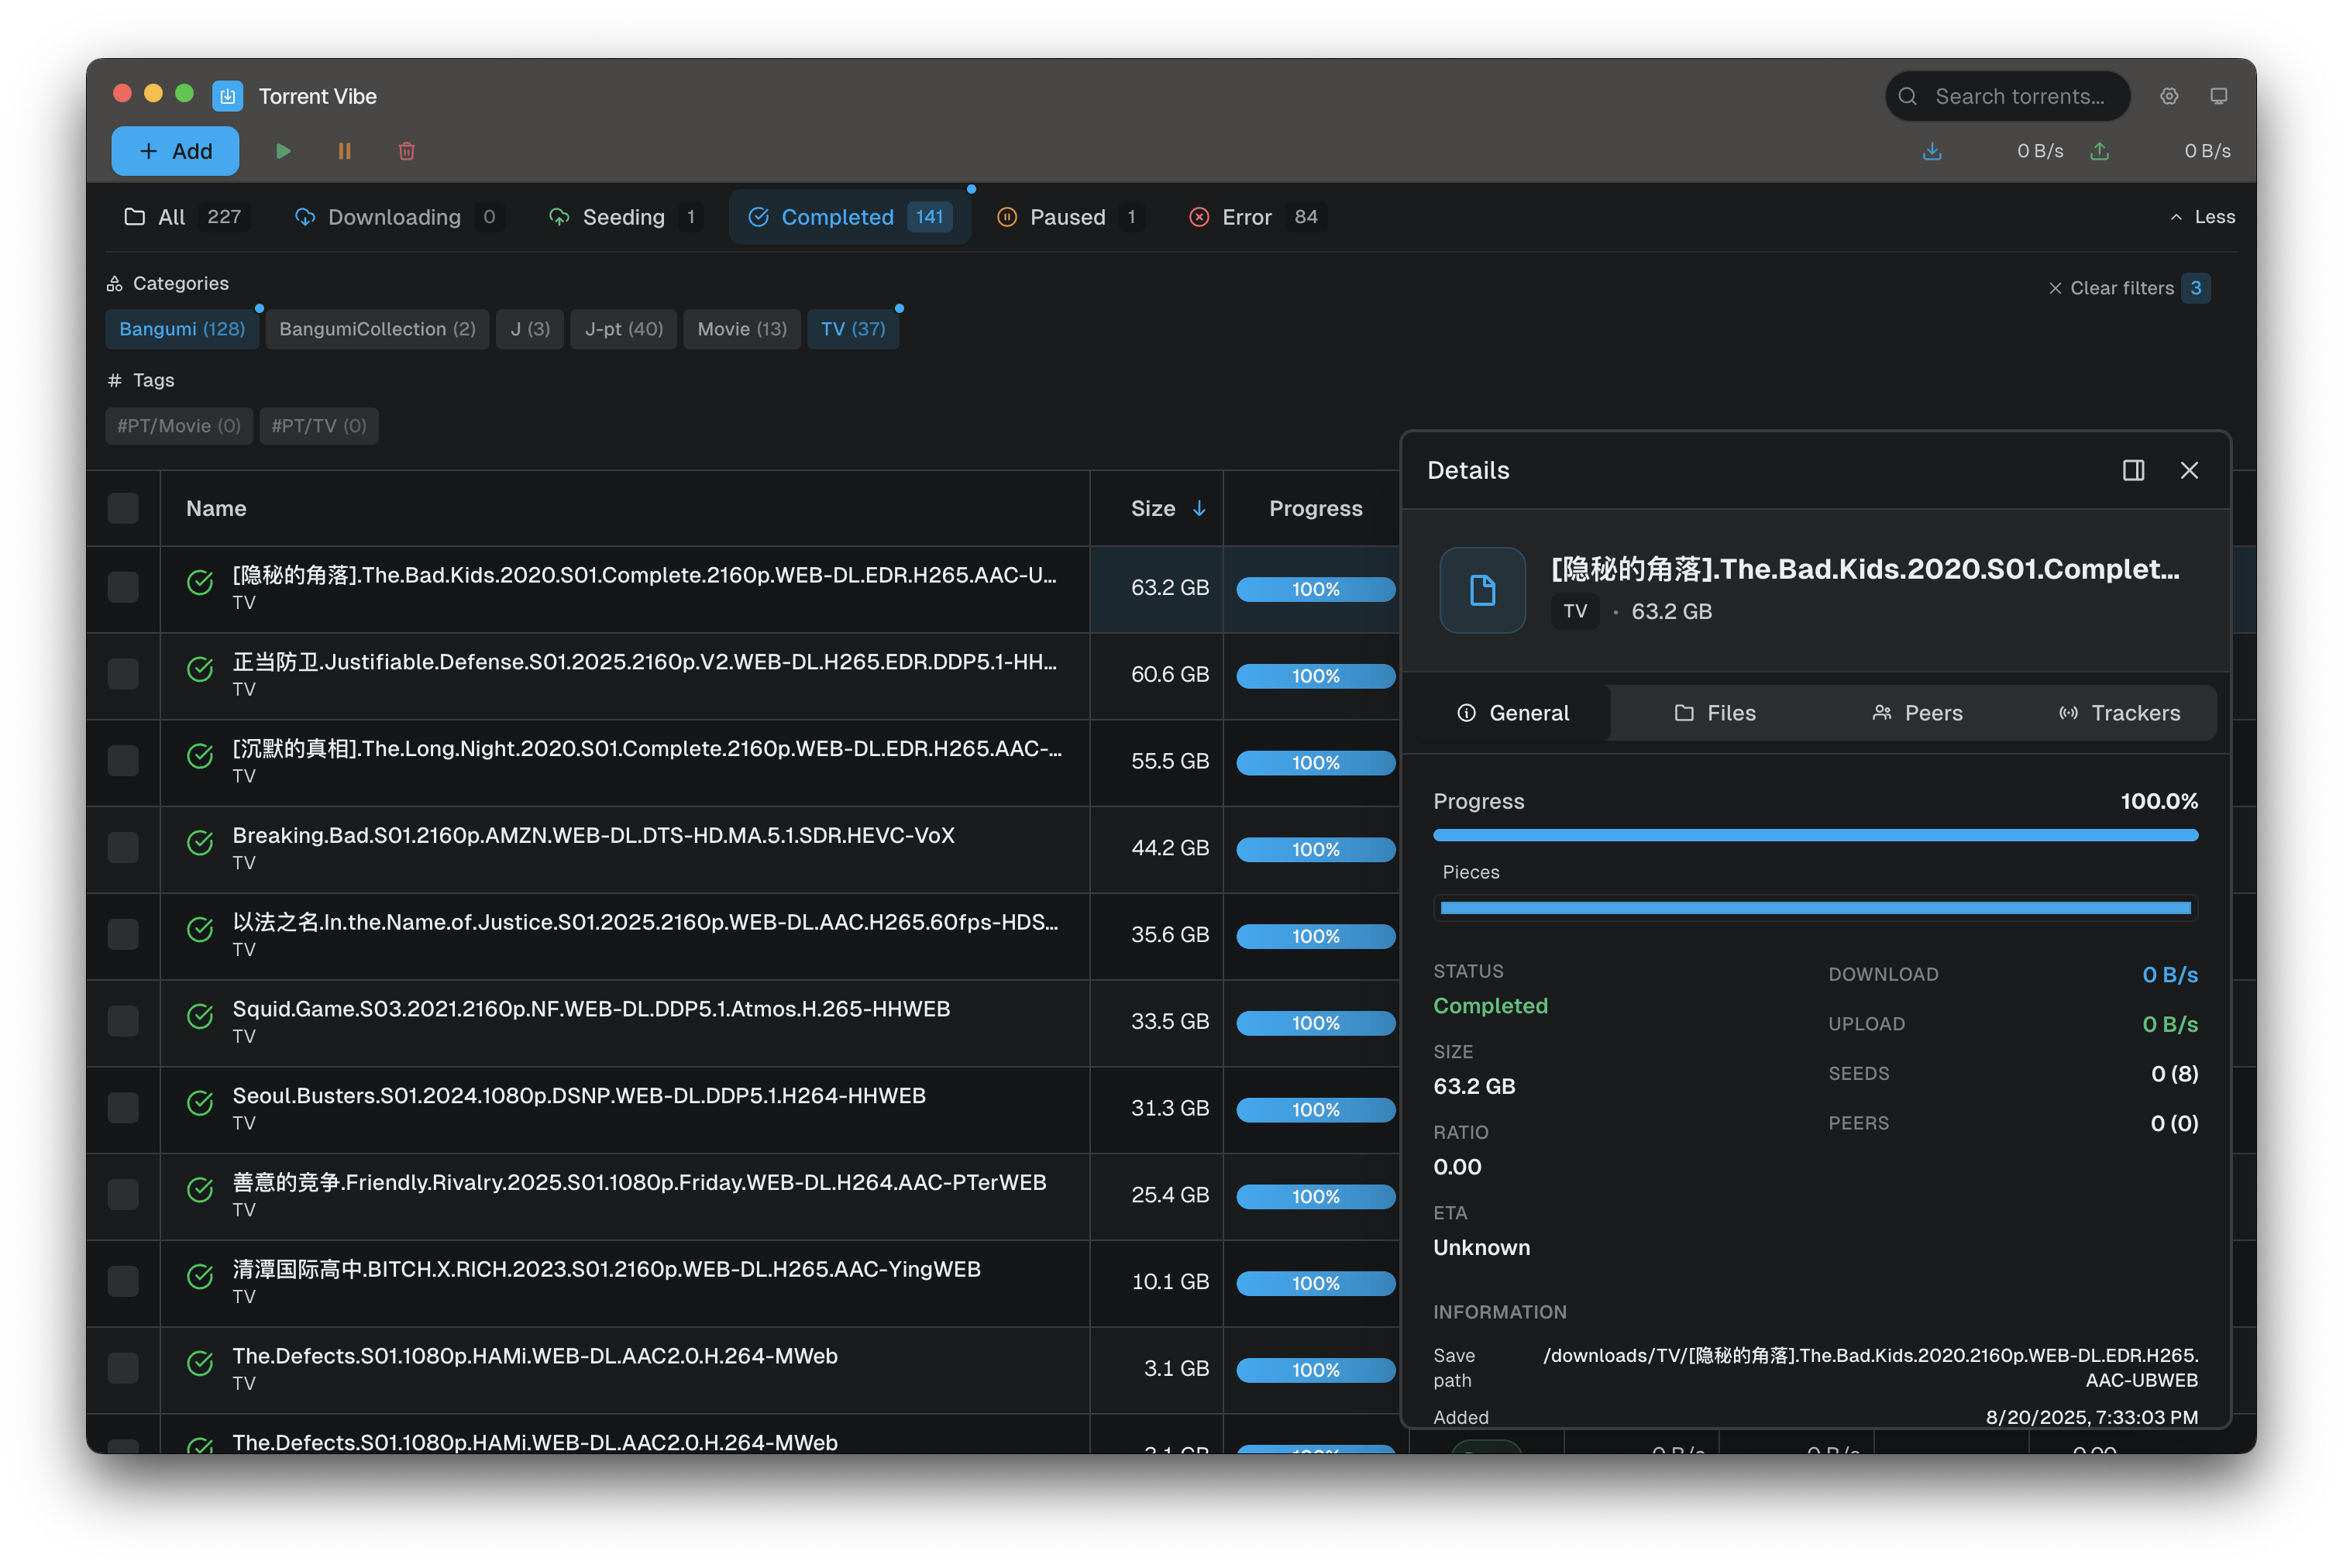Check box for In.the.Name.of.Justice row

pyautogui.click(x=123, y=935)
